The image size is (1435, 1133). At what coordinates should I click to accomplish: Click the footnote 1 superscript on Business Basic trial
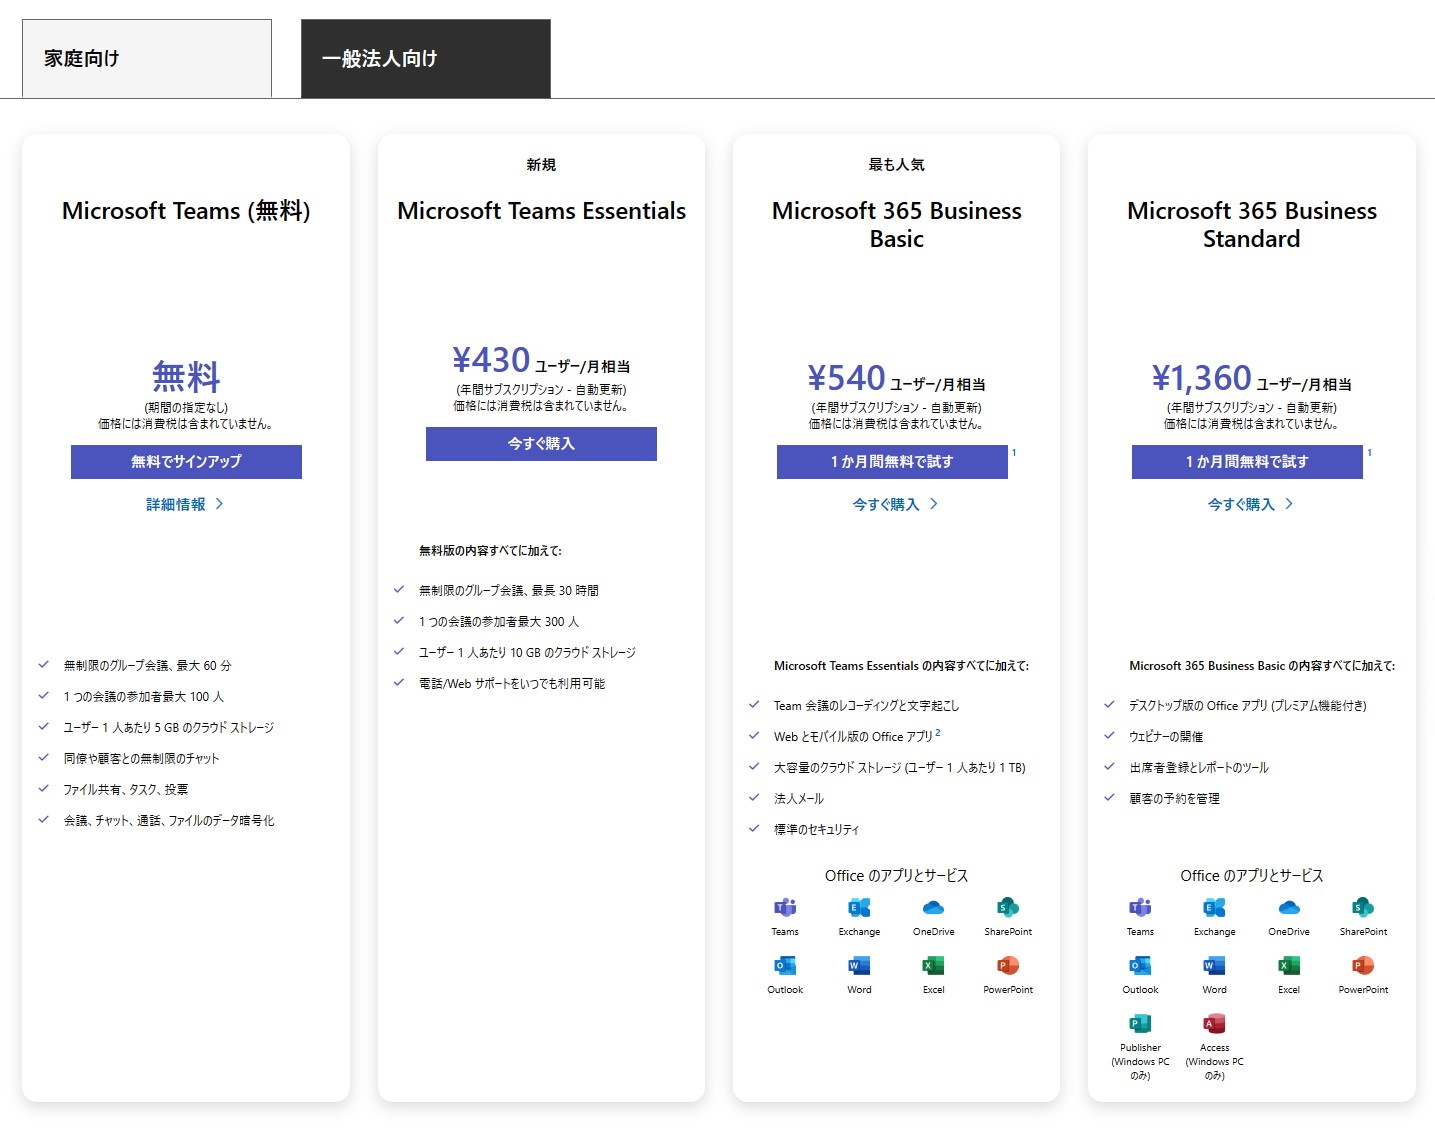tap(1014, 453)
